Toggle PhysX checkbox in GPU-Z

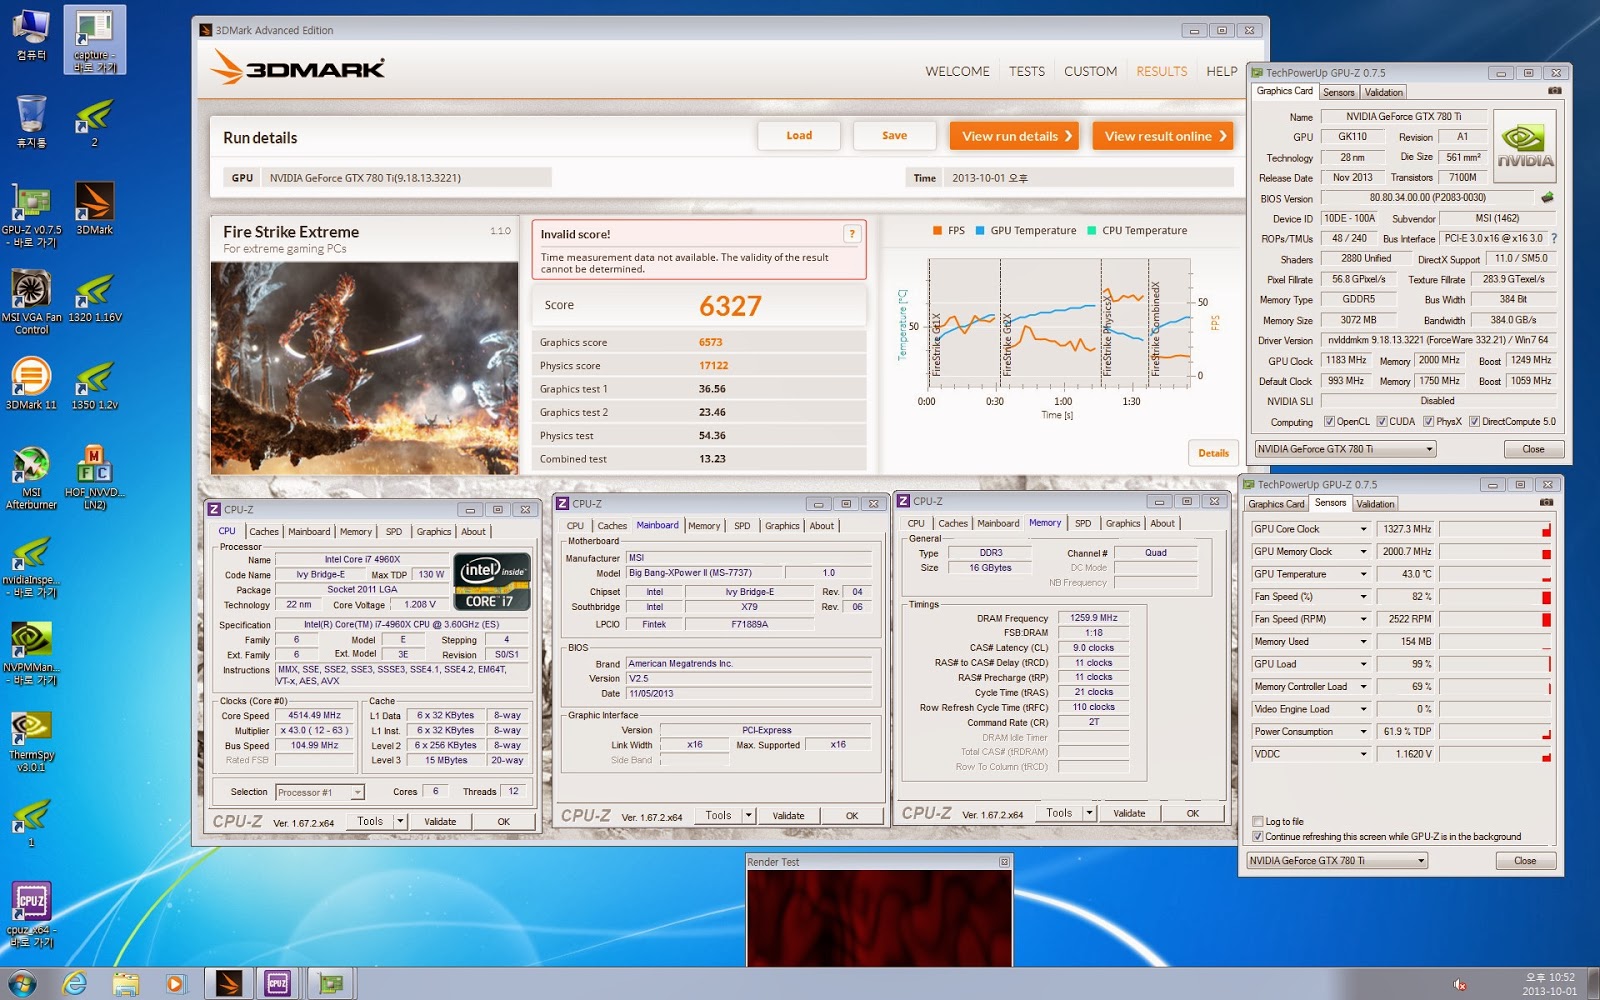[x=1428, y=421]
